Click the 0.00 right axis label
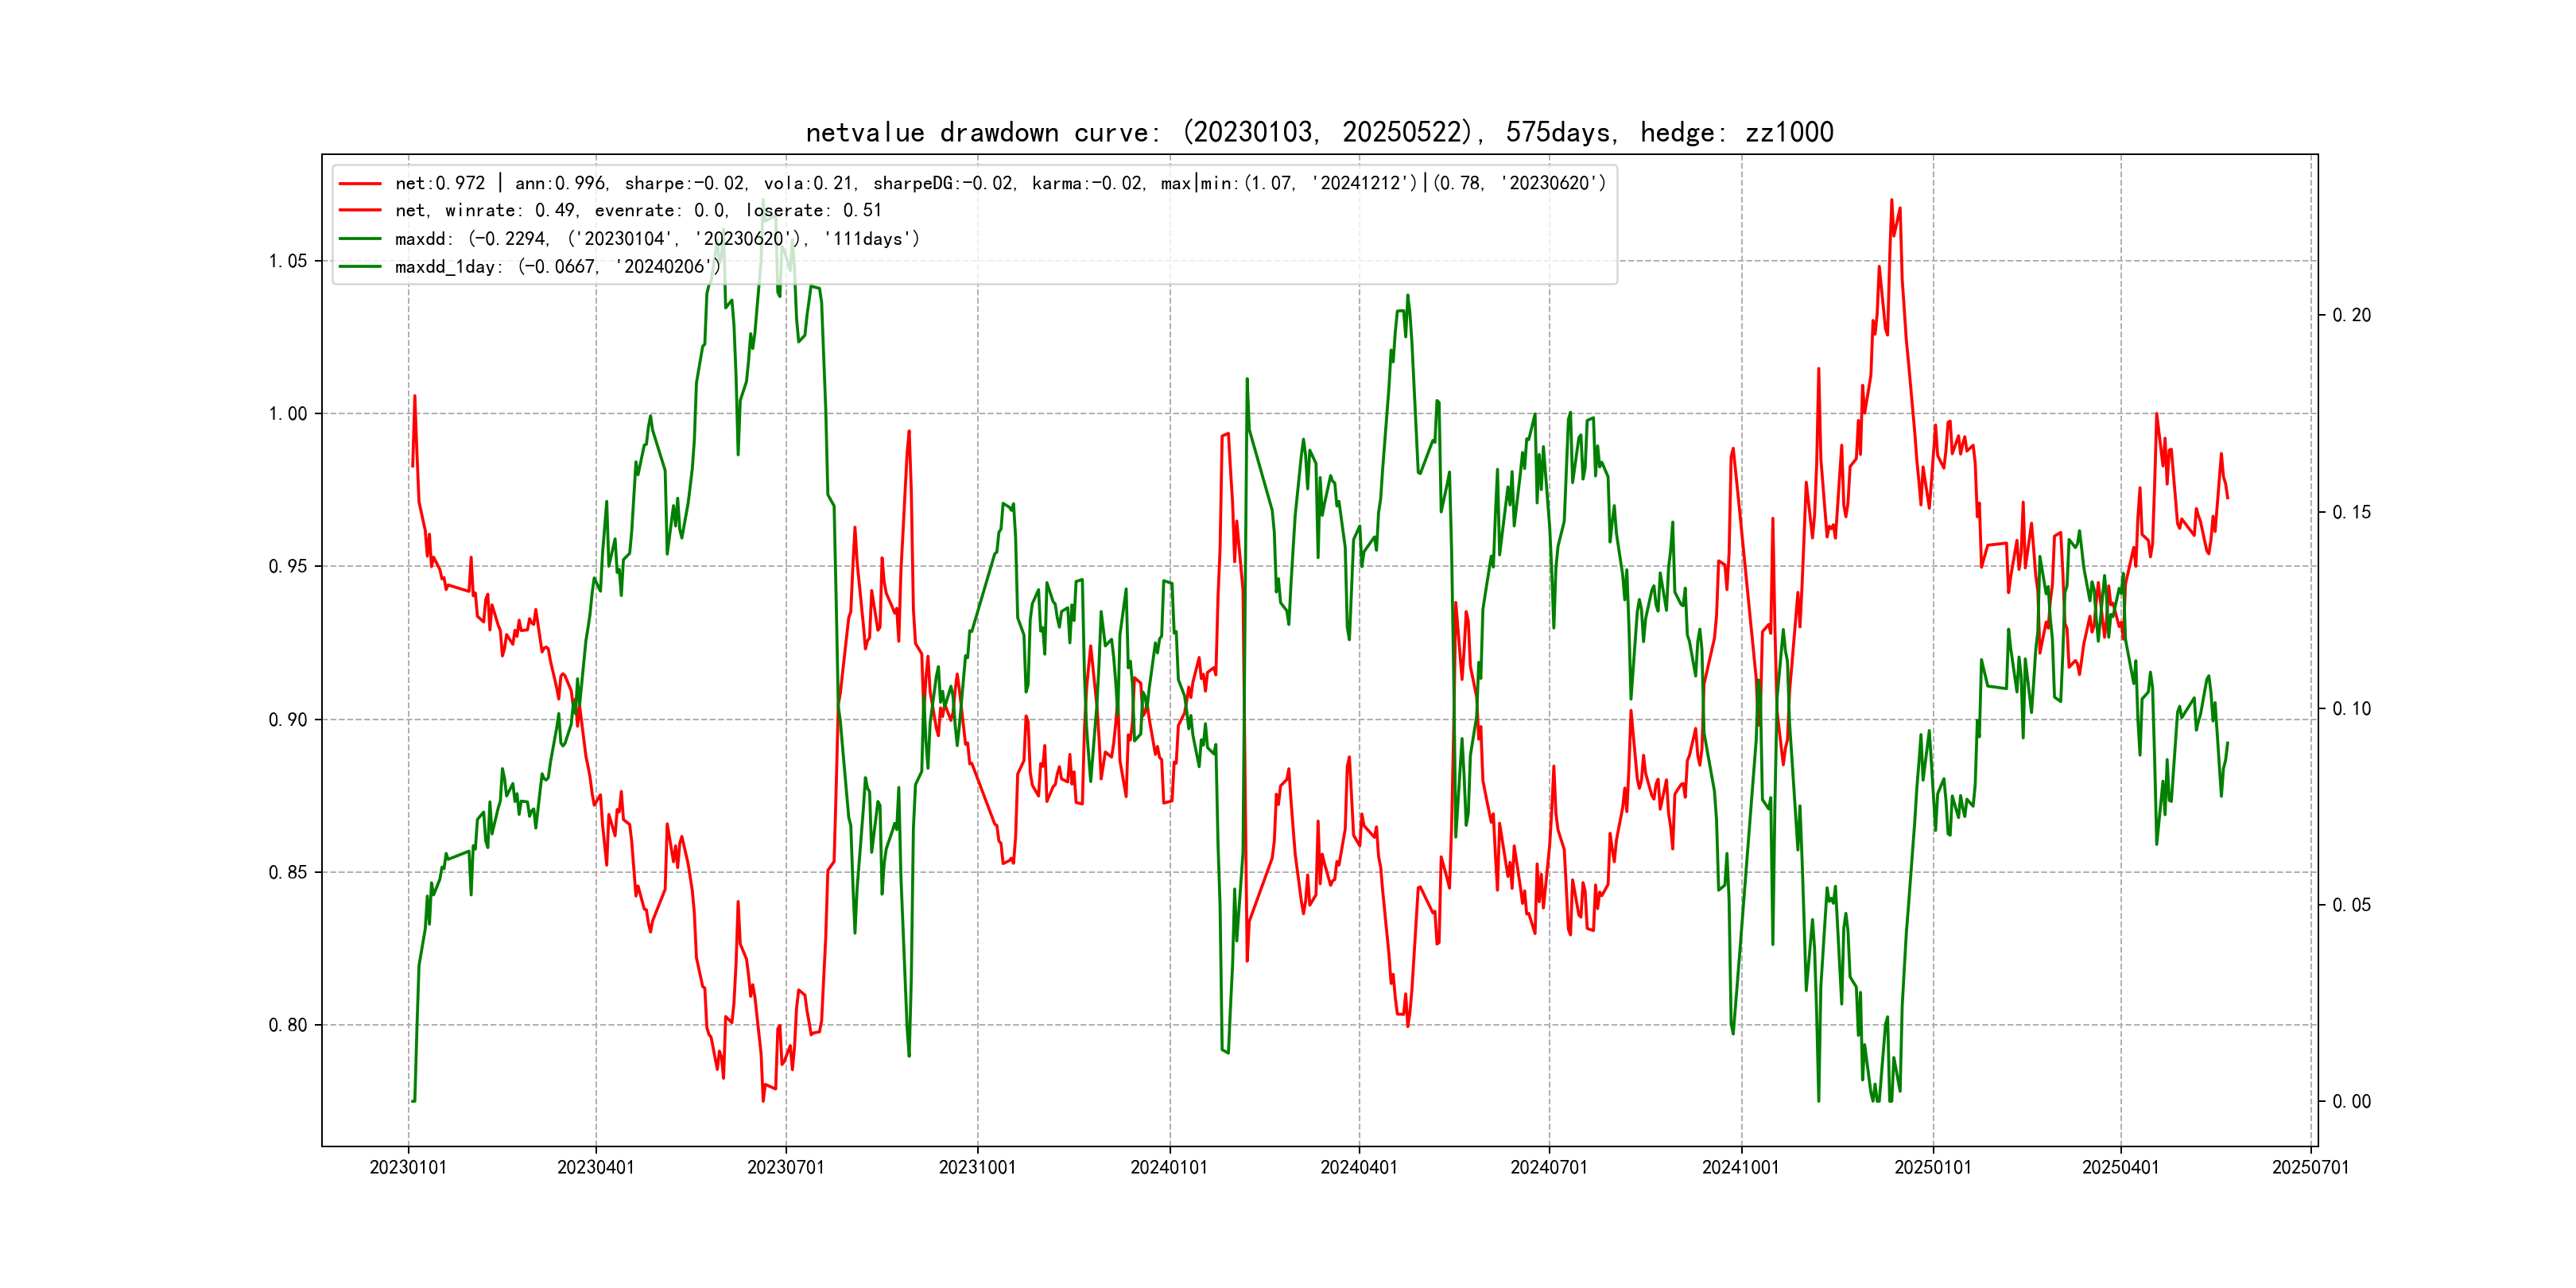Image resolution: width=2576 pixels, height=1288 pixels. pos(2351,1101)
